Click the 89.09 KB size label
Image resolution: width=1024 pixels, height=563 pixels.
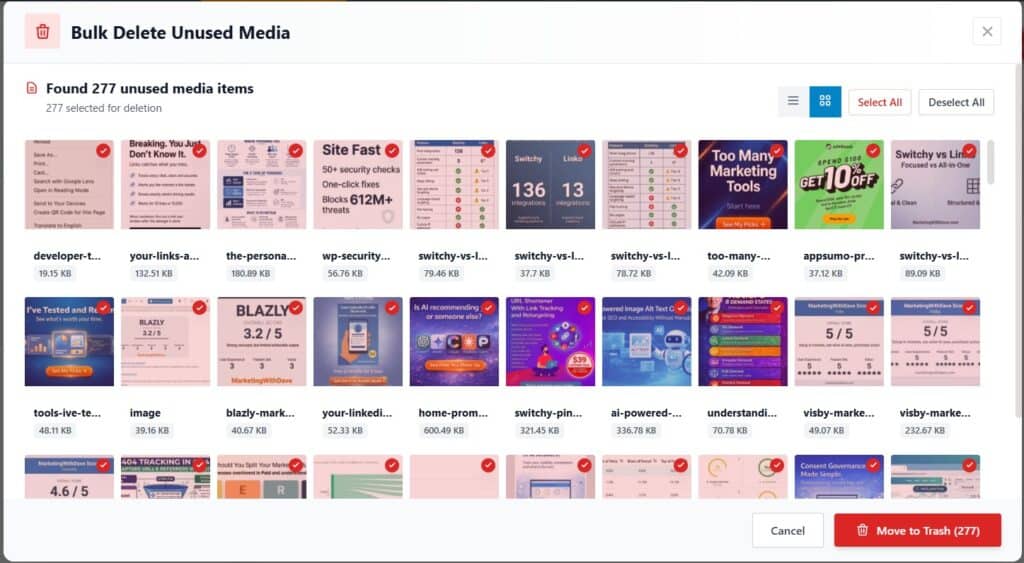922,274
